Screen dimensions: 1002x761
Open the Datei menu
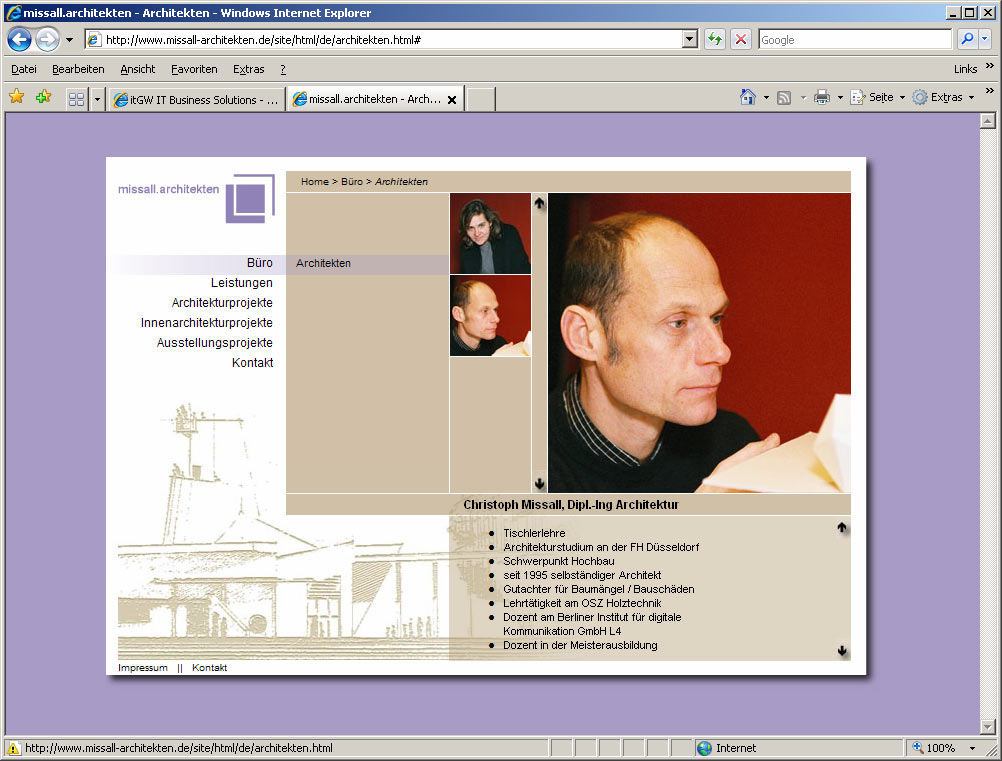click(24, 69)
